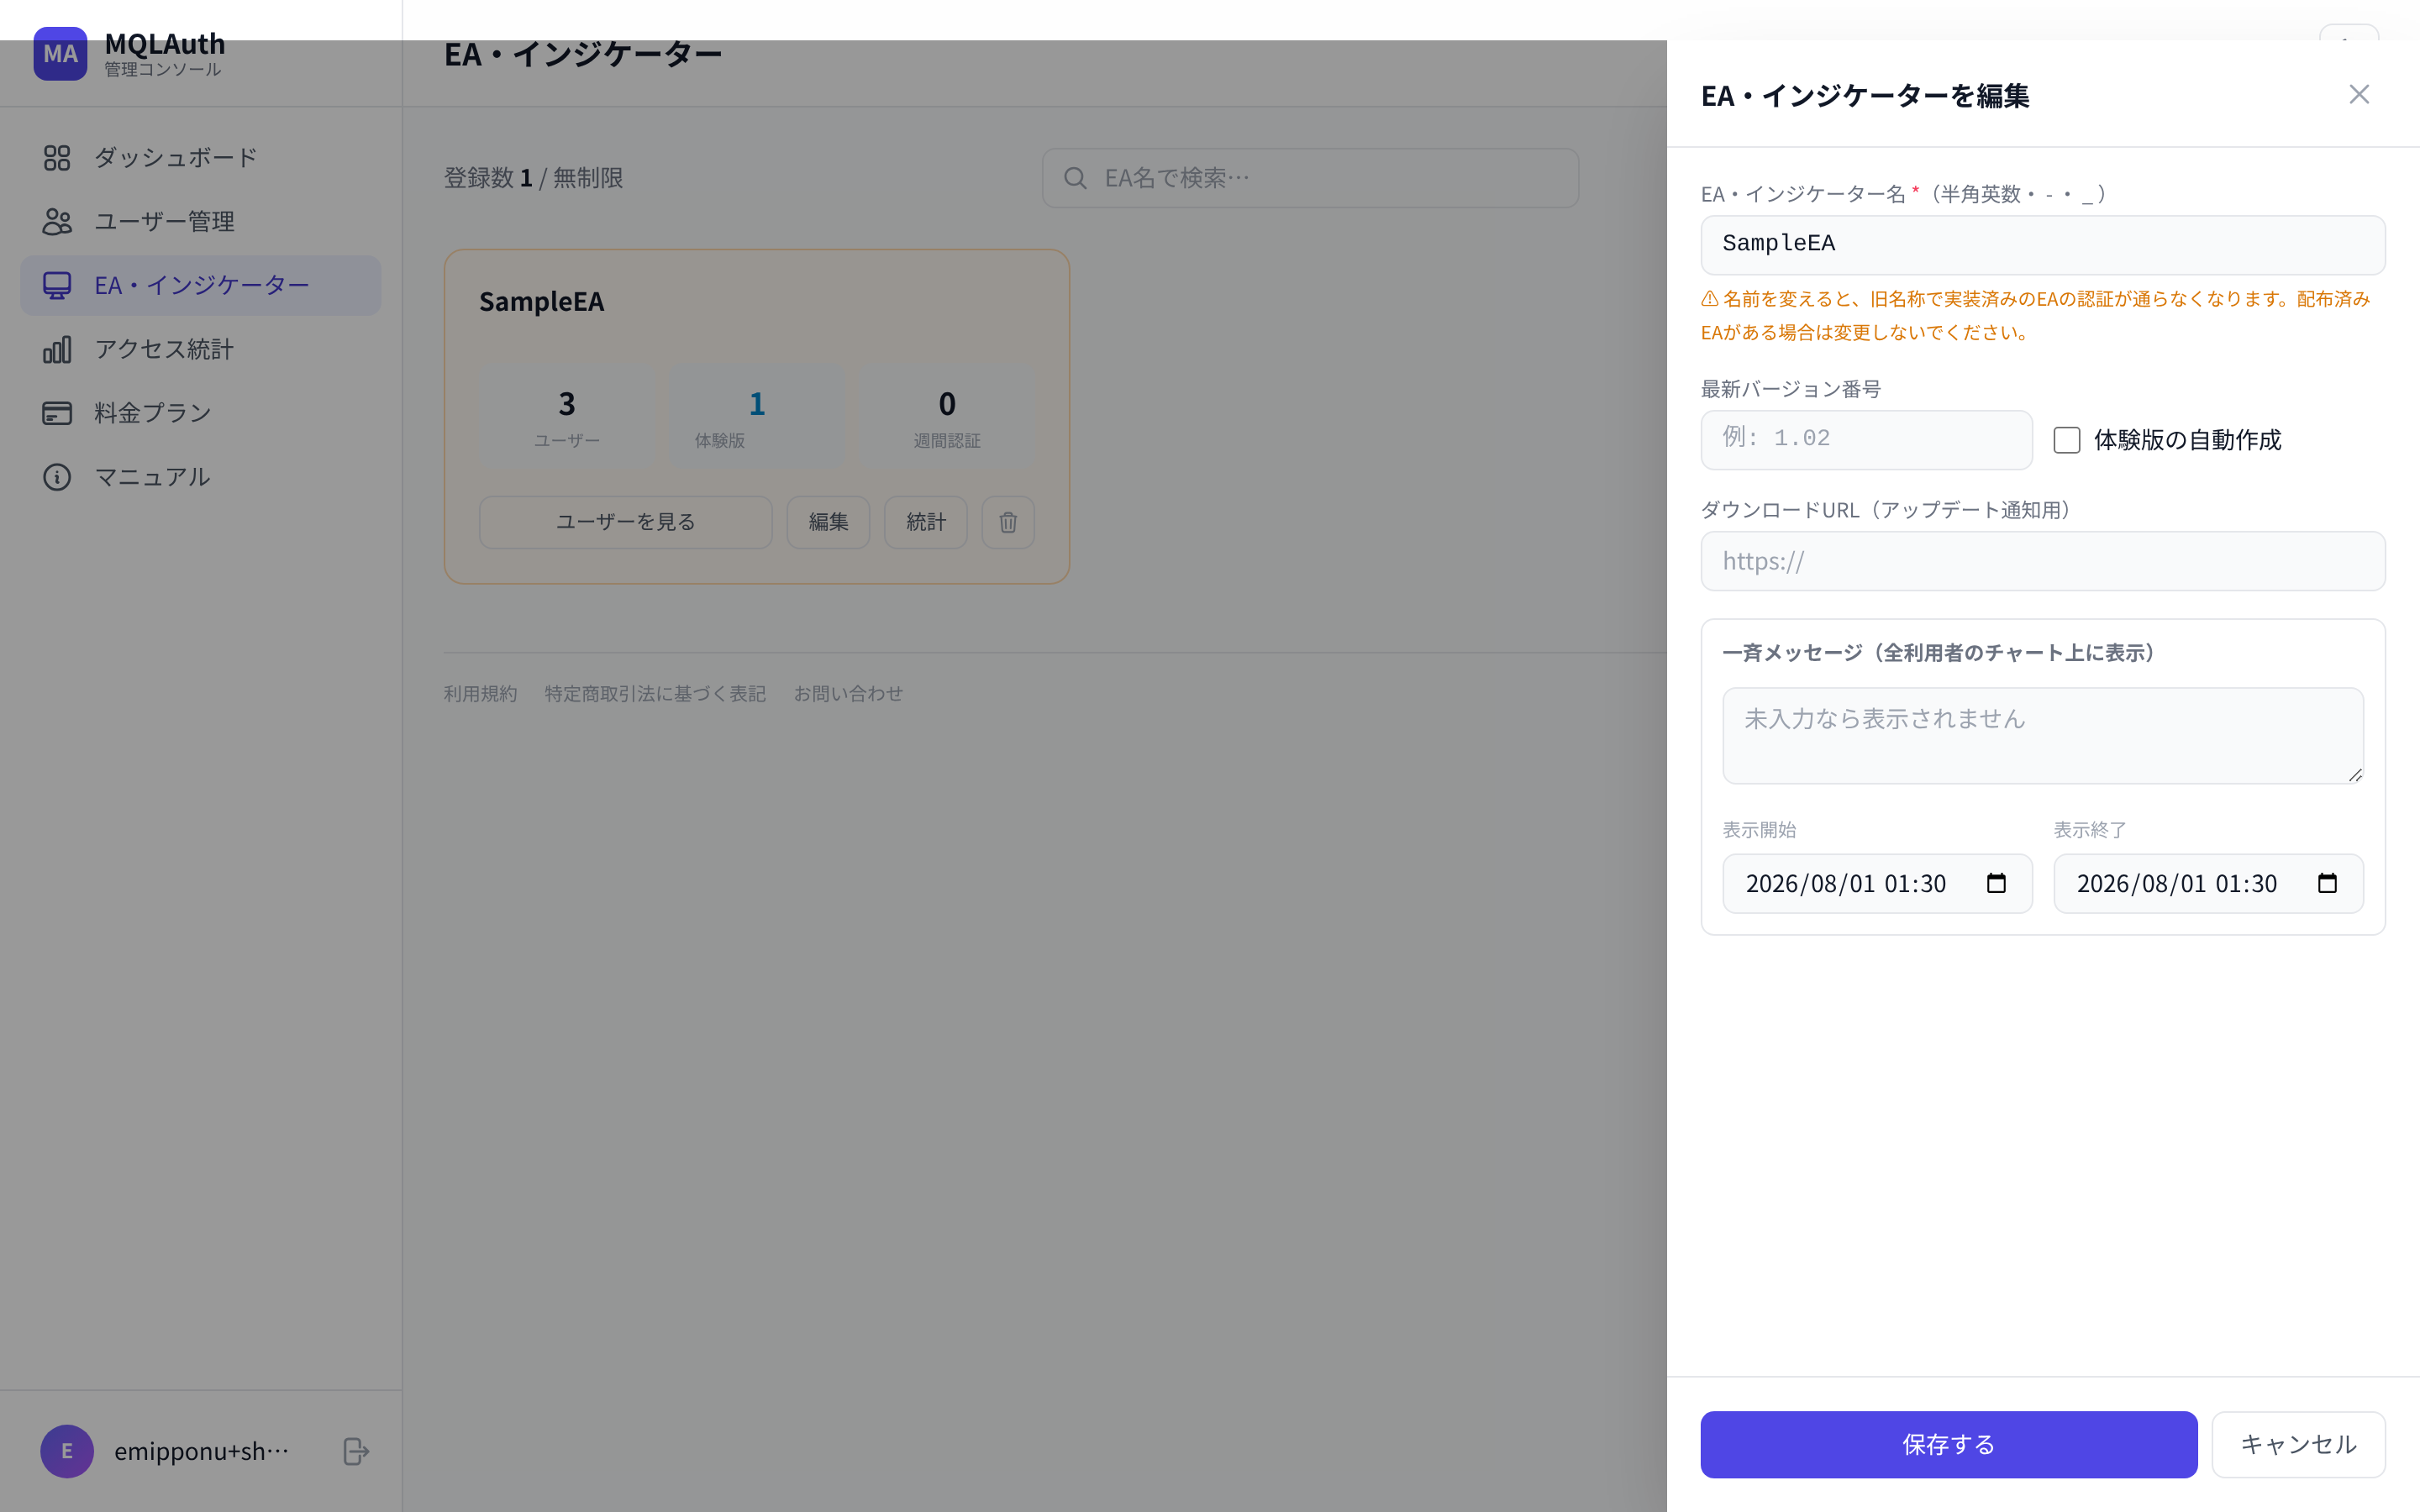Open the calendar picker for 表示開始
The height and width of the screenshot is (1512, 2420).
1996,883
